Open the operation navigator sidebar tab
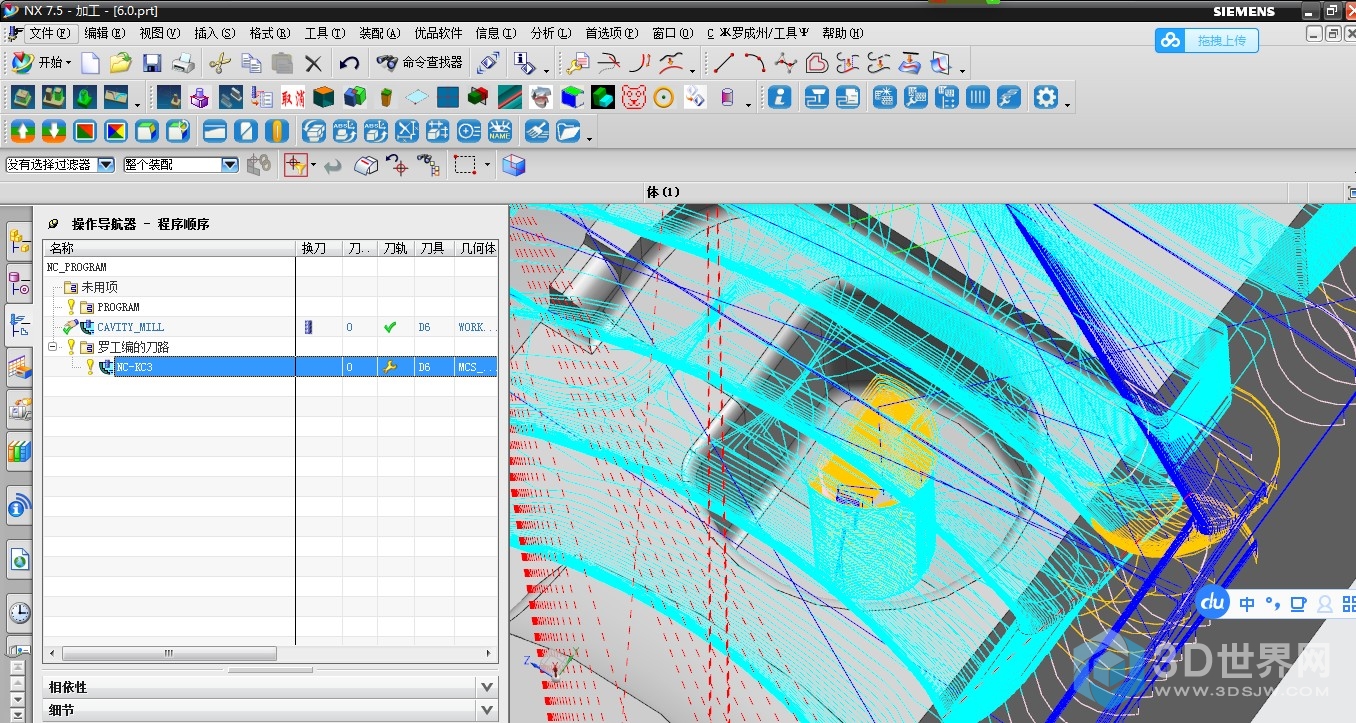 click(19, 324)
